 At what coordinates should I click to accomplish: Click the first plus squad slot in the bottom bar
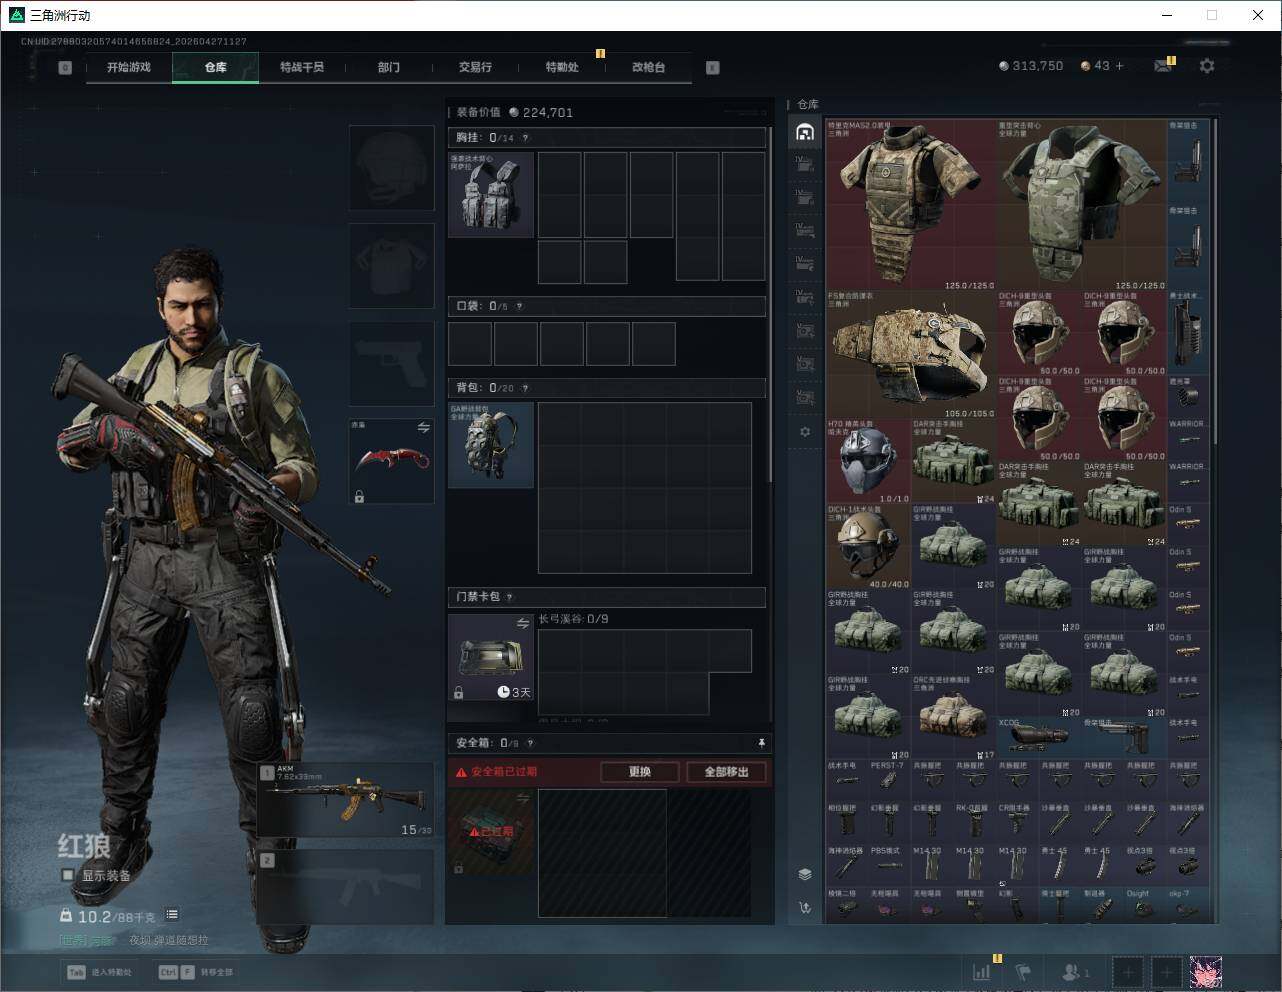point(1128,971)
